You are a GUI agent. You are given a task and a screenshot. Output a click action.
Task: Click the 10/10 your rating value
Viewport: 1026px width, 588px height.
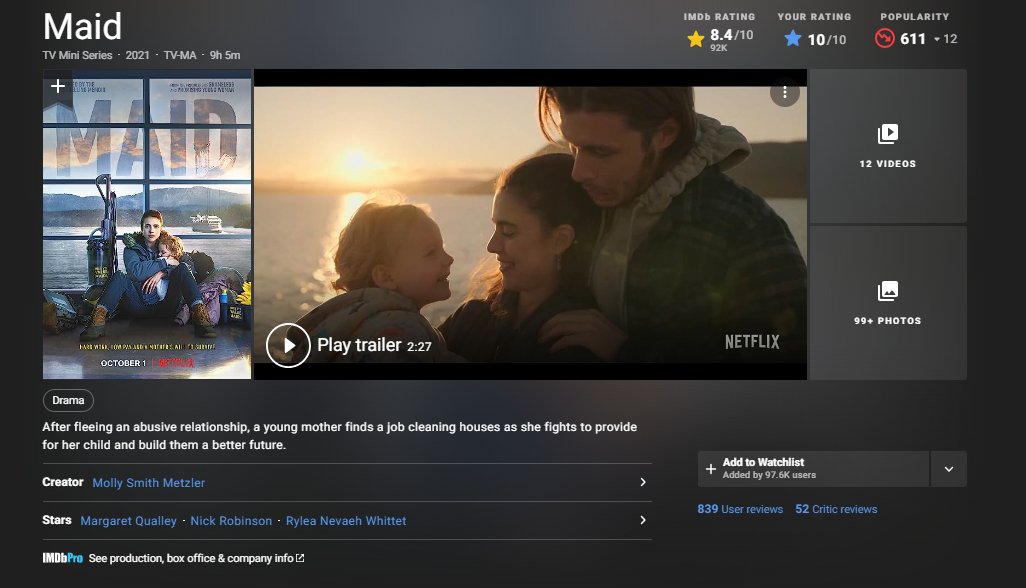[827, 40]
